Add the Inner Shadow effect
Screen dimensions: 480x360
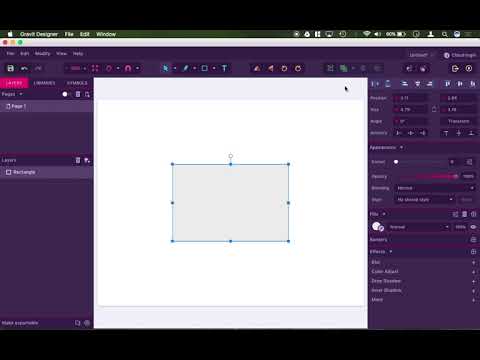click(473, 291)
